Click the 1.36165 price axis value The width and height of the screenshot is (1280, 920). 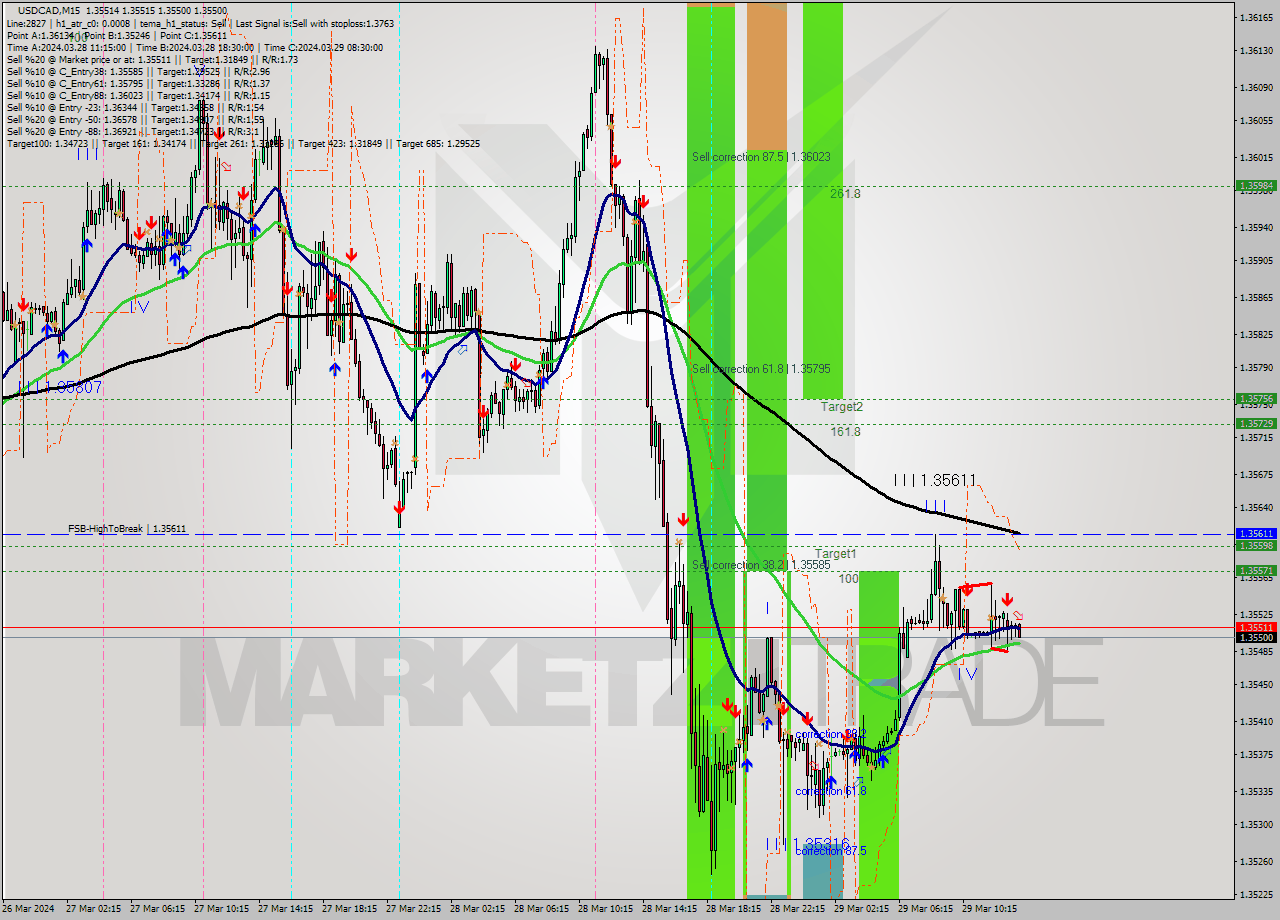pos(1256,18)
